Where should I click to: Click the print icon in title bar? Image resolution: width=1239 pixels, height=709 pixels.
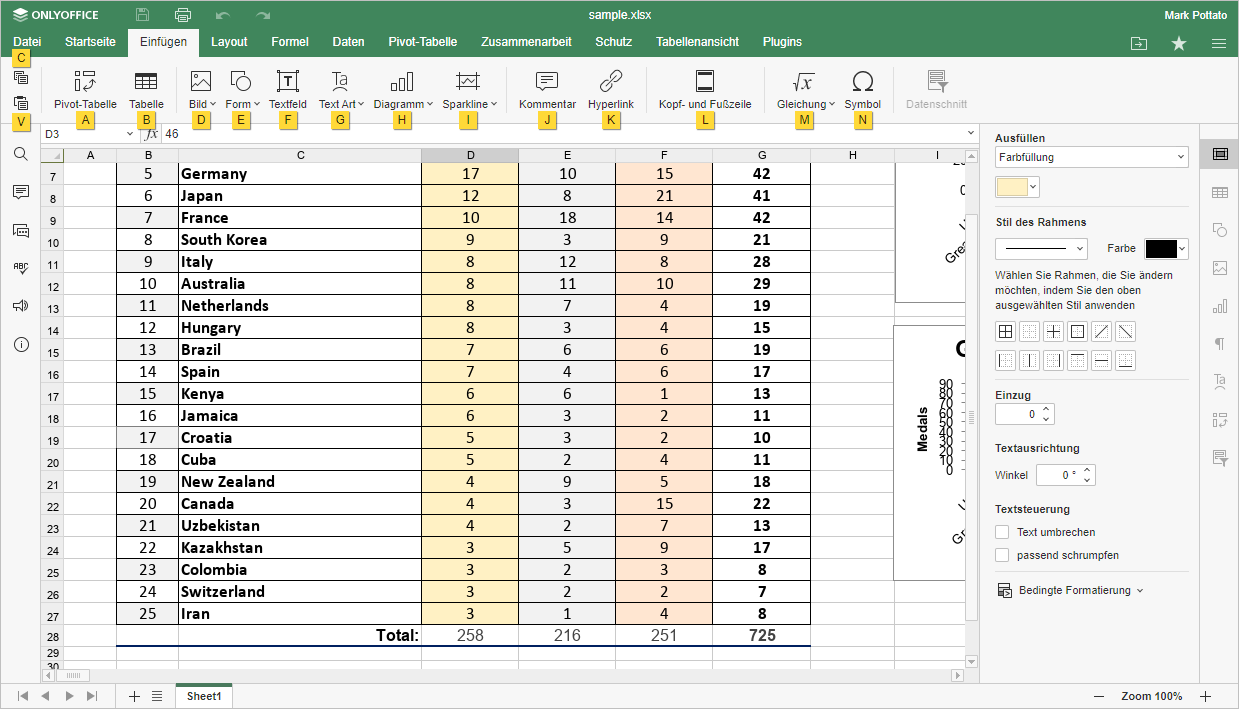[x=183, y=15]
